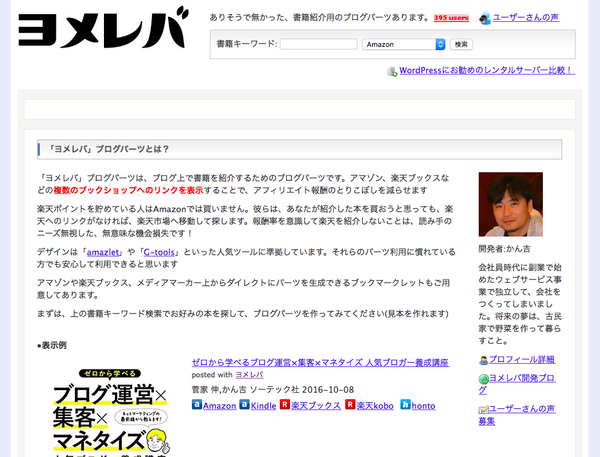Click the book cover image
The width and height of the screenshot is (600, 457).
[x=111, y=413]
